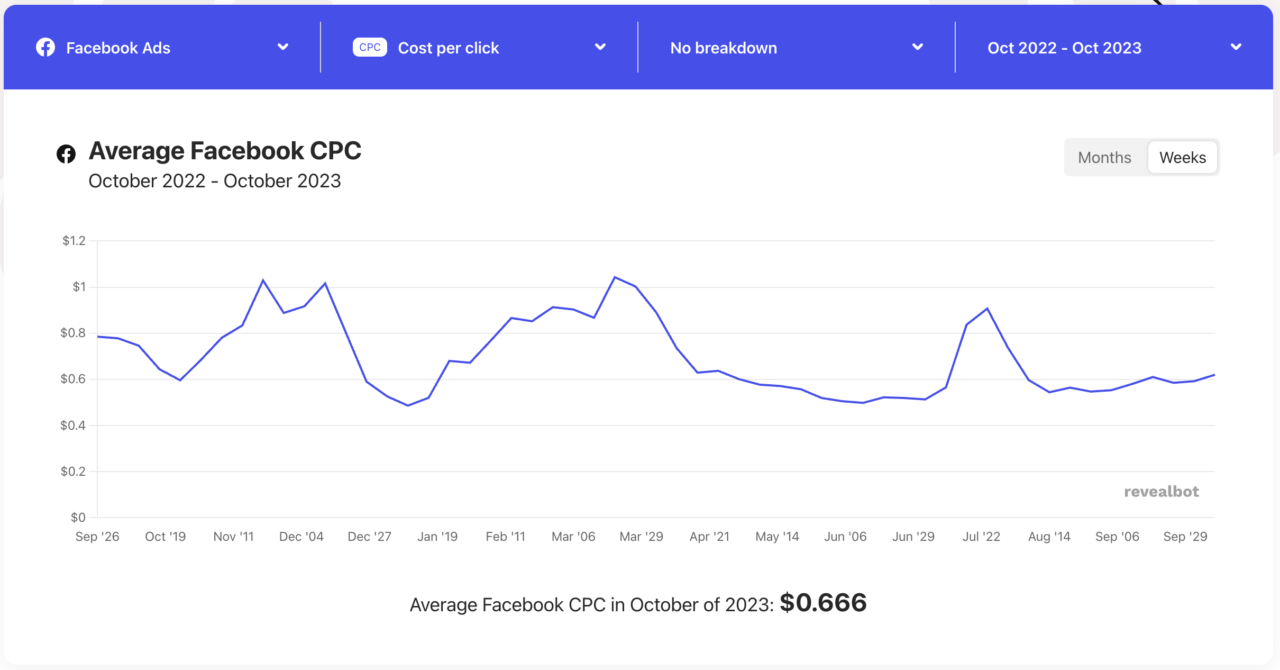Click Facebook icon beside Average Facebook CPC title
The height and width of the screenshot is (670, 1280).
click(66, 153)
